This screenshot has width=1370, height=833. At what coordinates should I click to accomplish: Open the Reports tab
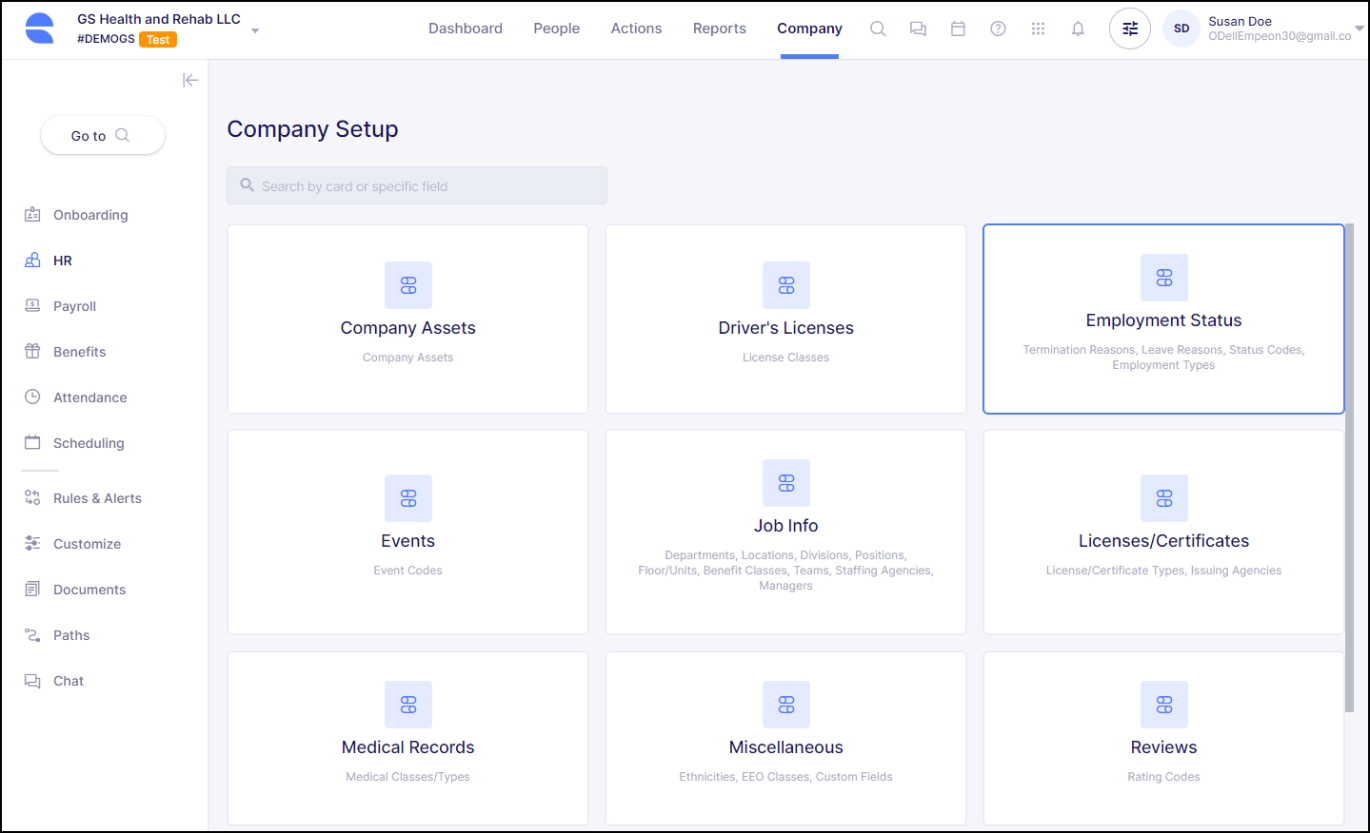tap(719, 29)
